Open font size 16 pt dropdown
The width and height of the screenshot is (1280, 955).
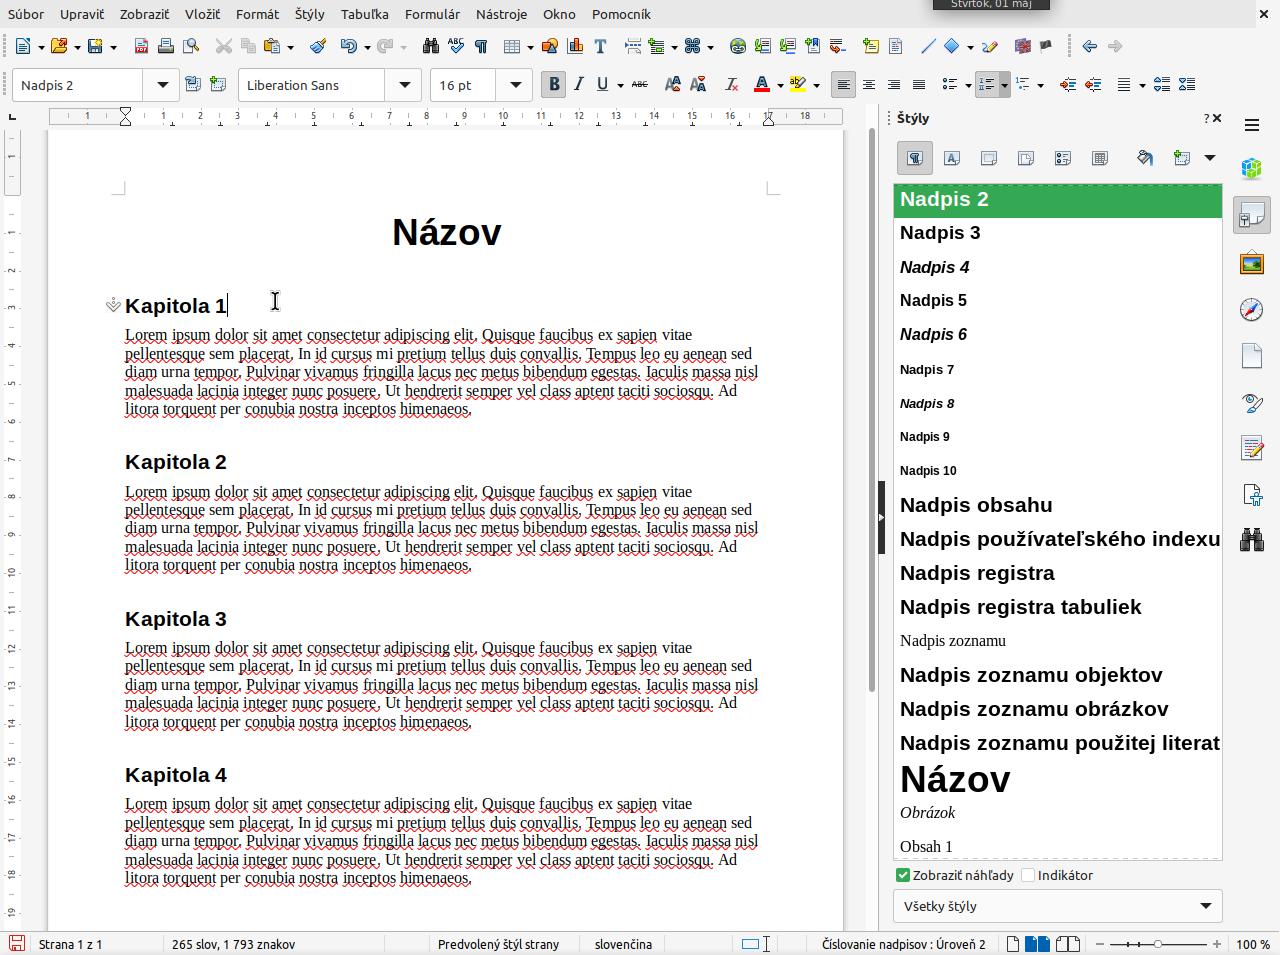click(515, 85)
